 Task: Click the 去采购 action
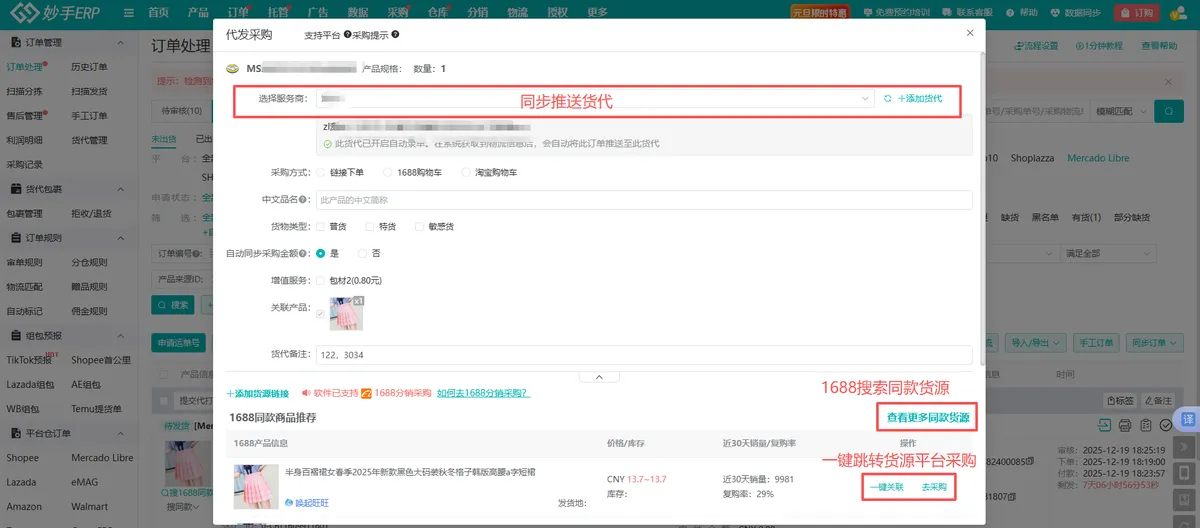coord(934,487)
